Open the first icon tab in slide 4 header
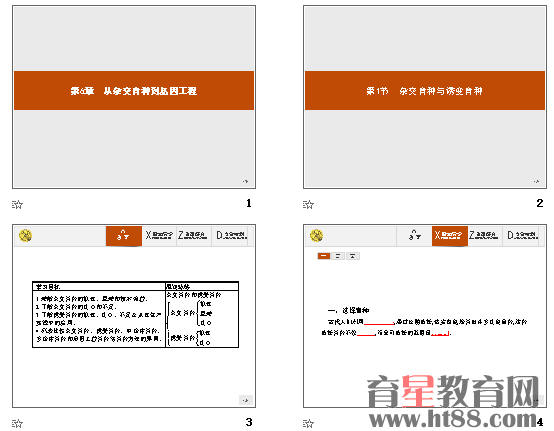This screenshot has width=554, height=431. pyautogui.click(x=414, y=235)
